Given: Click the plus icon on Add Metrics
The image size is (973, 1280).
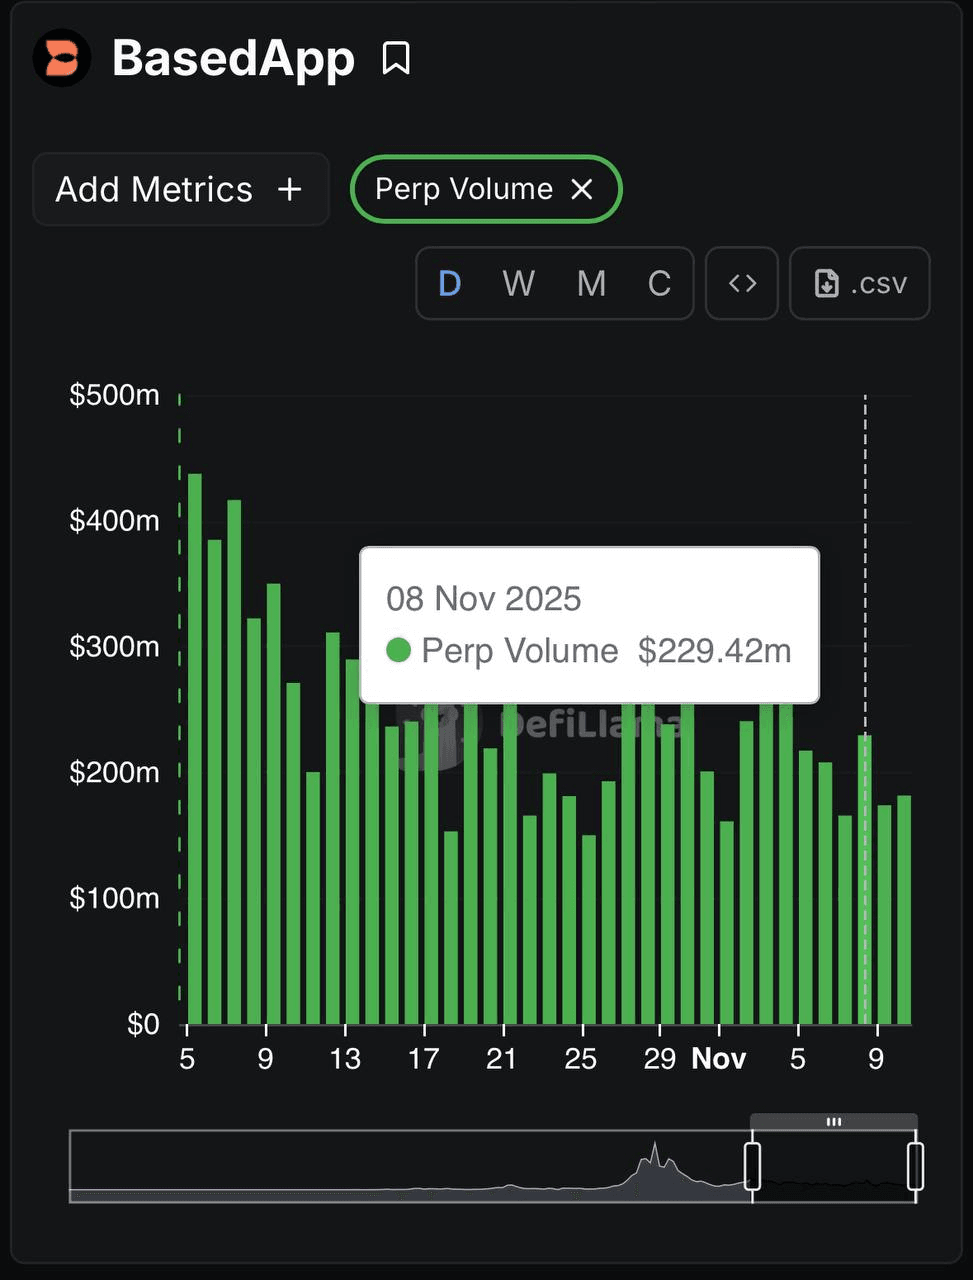Looking at the screenshot, I should 289,189.
